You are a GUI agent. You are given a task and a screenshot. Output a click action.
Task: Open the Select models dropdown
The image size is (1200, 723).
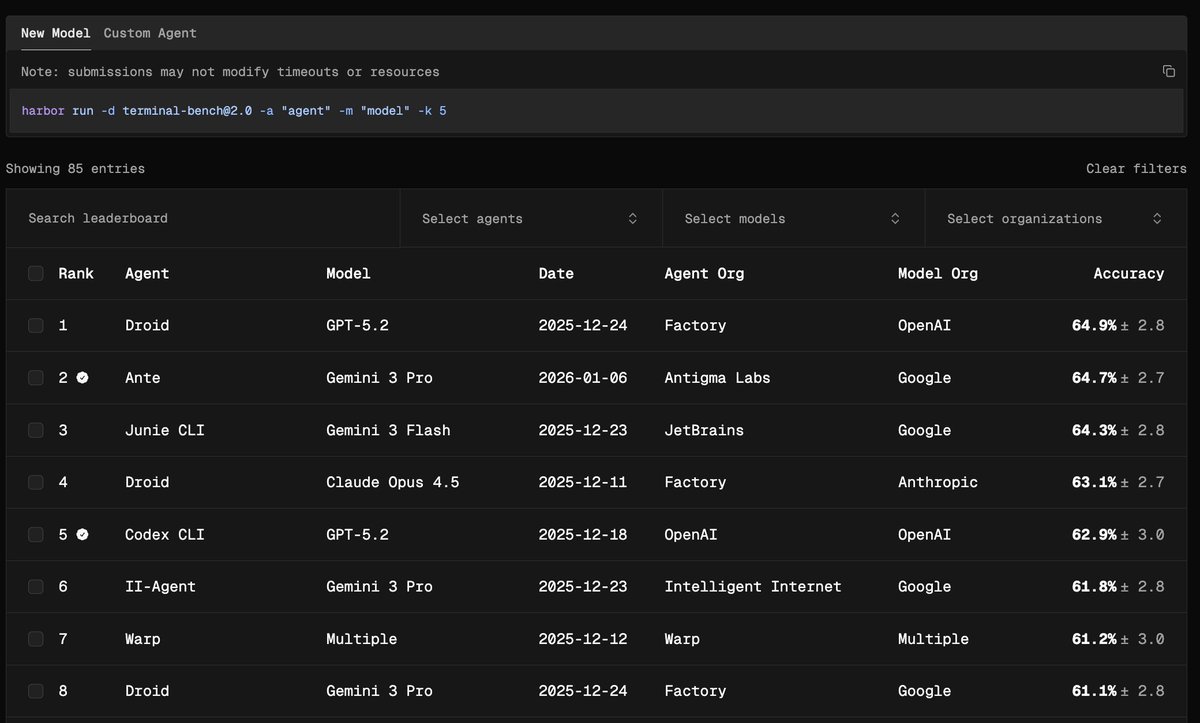point(793,218)
